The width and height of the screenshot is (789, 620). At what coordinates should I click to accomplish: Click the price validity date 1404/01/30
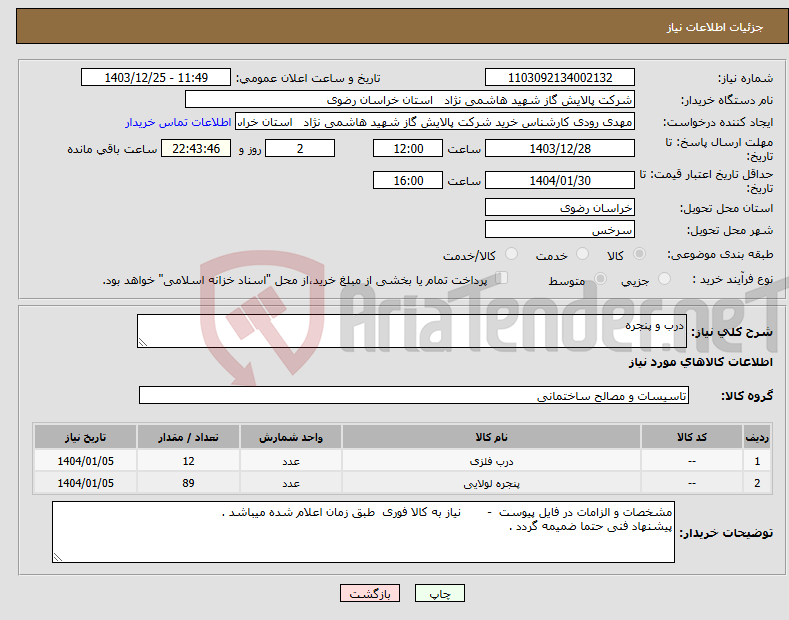click(560, 180)
